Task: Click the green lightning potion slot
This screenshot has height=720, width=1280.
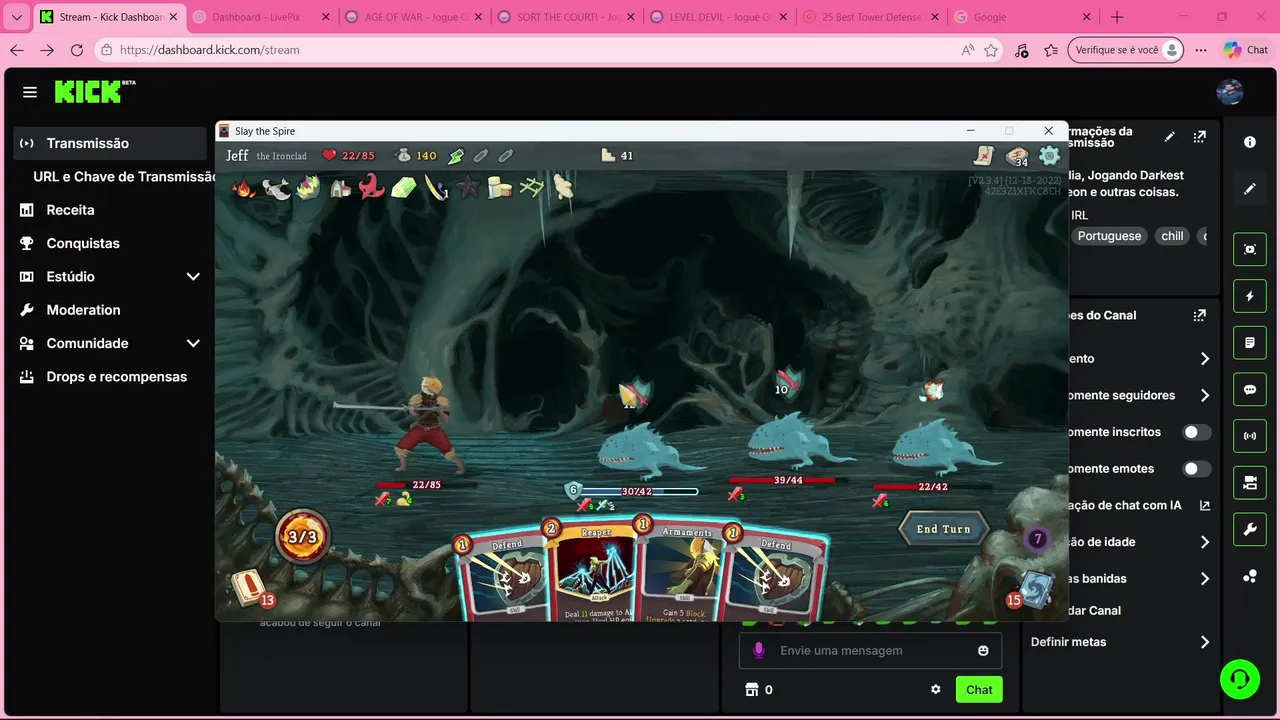Action: point(456,155)
